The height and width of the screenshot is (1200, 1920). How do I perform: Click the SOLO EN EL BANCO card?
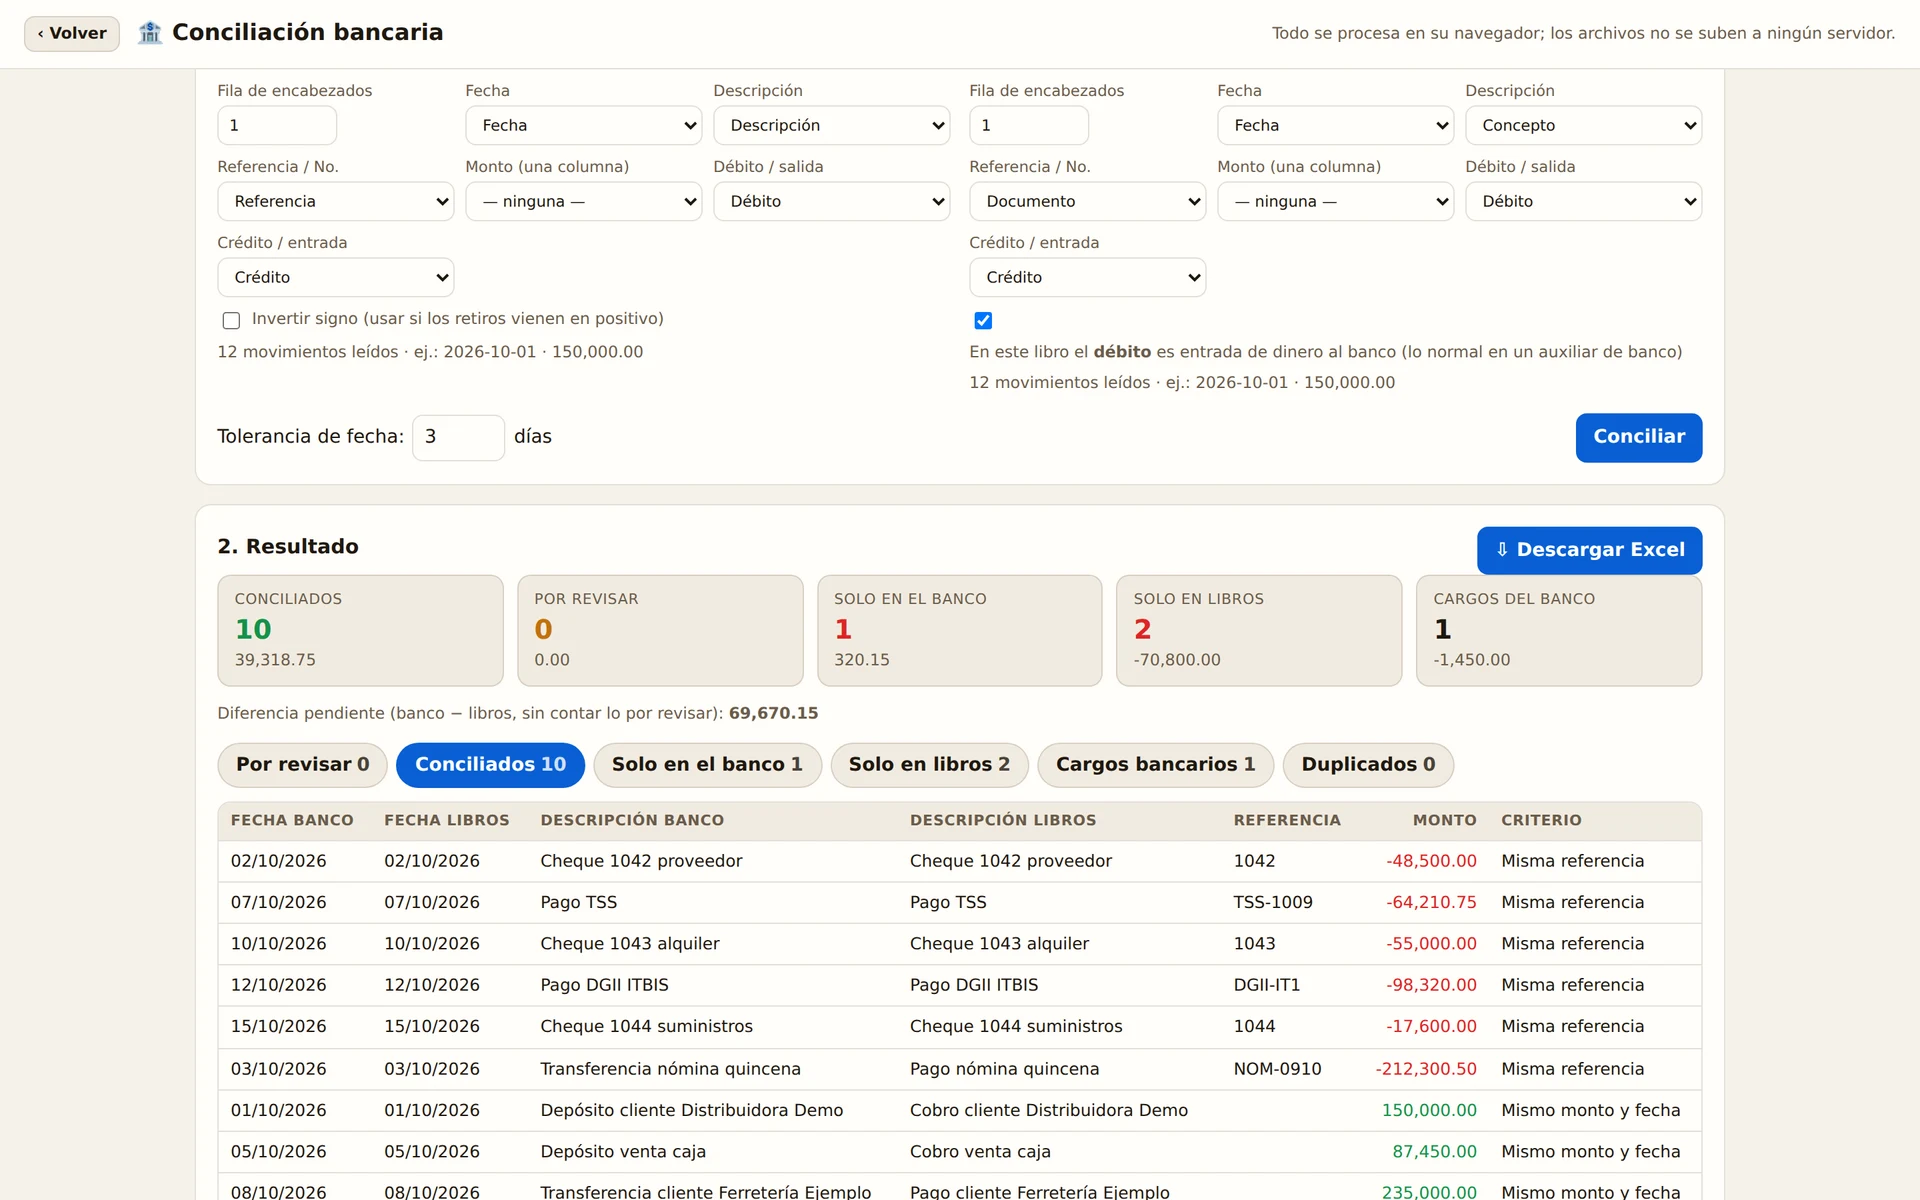point(959,630)
